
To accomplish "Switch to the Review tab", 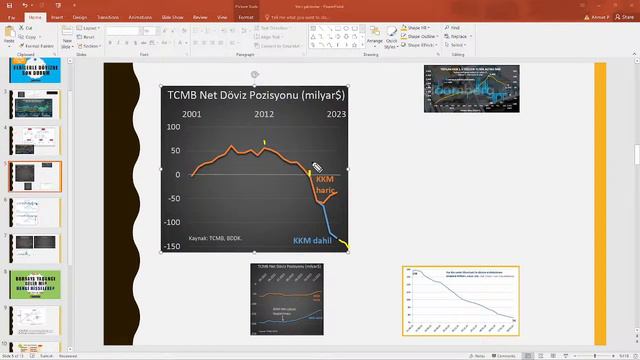I will point(200,17).
